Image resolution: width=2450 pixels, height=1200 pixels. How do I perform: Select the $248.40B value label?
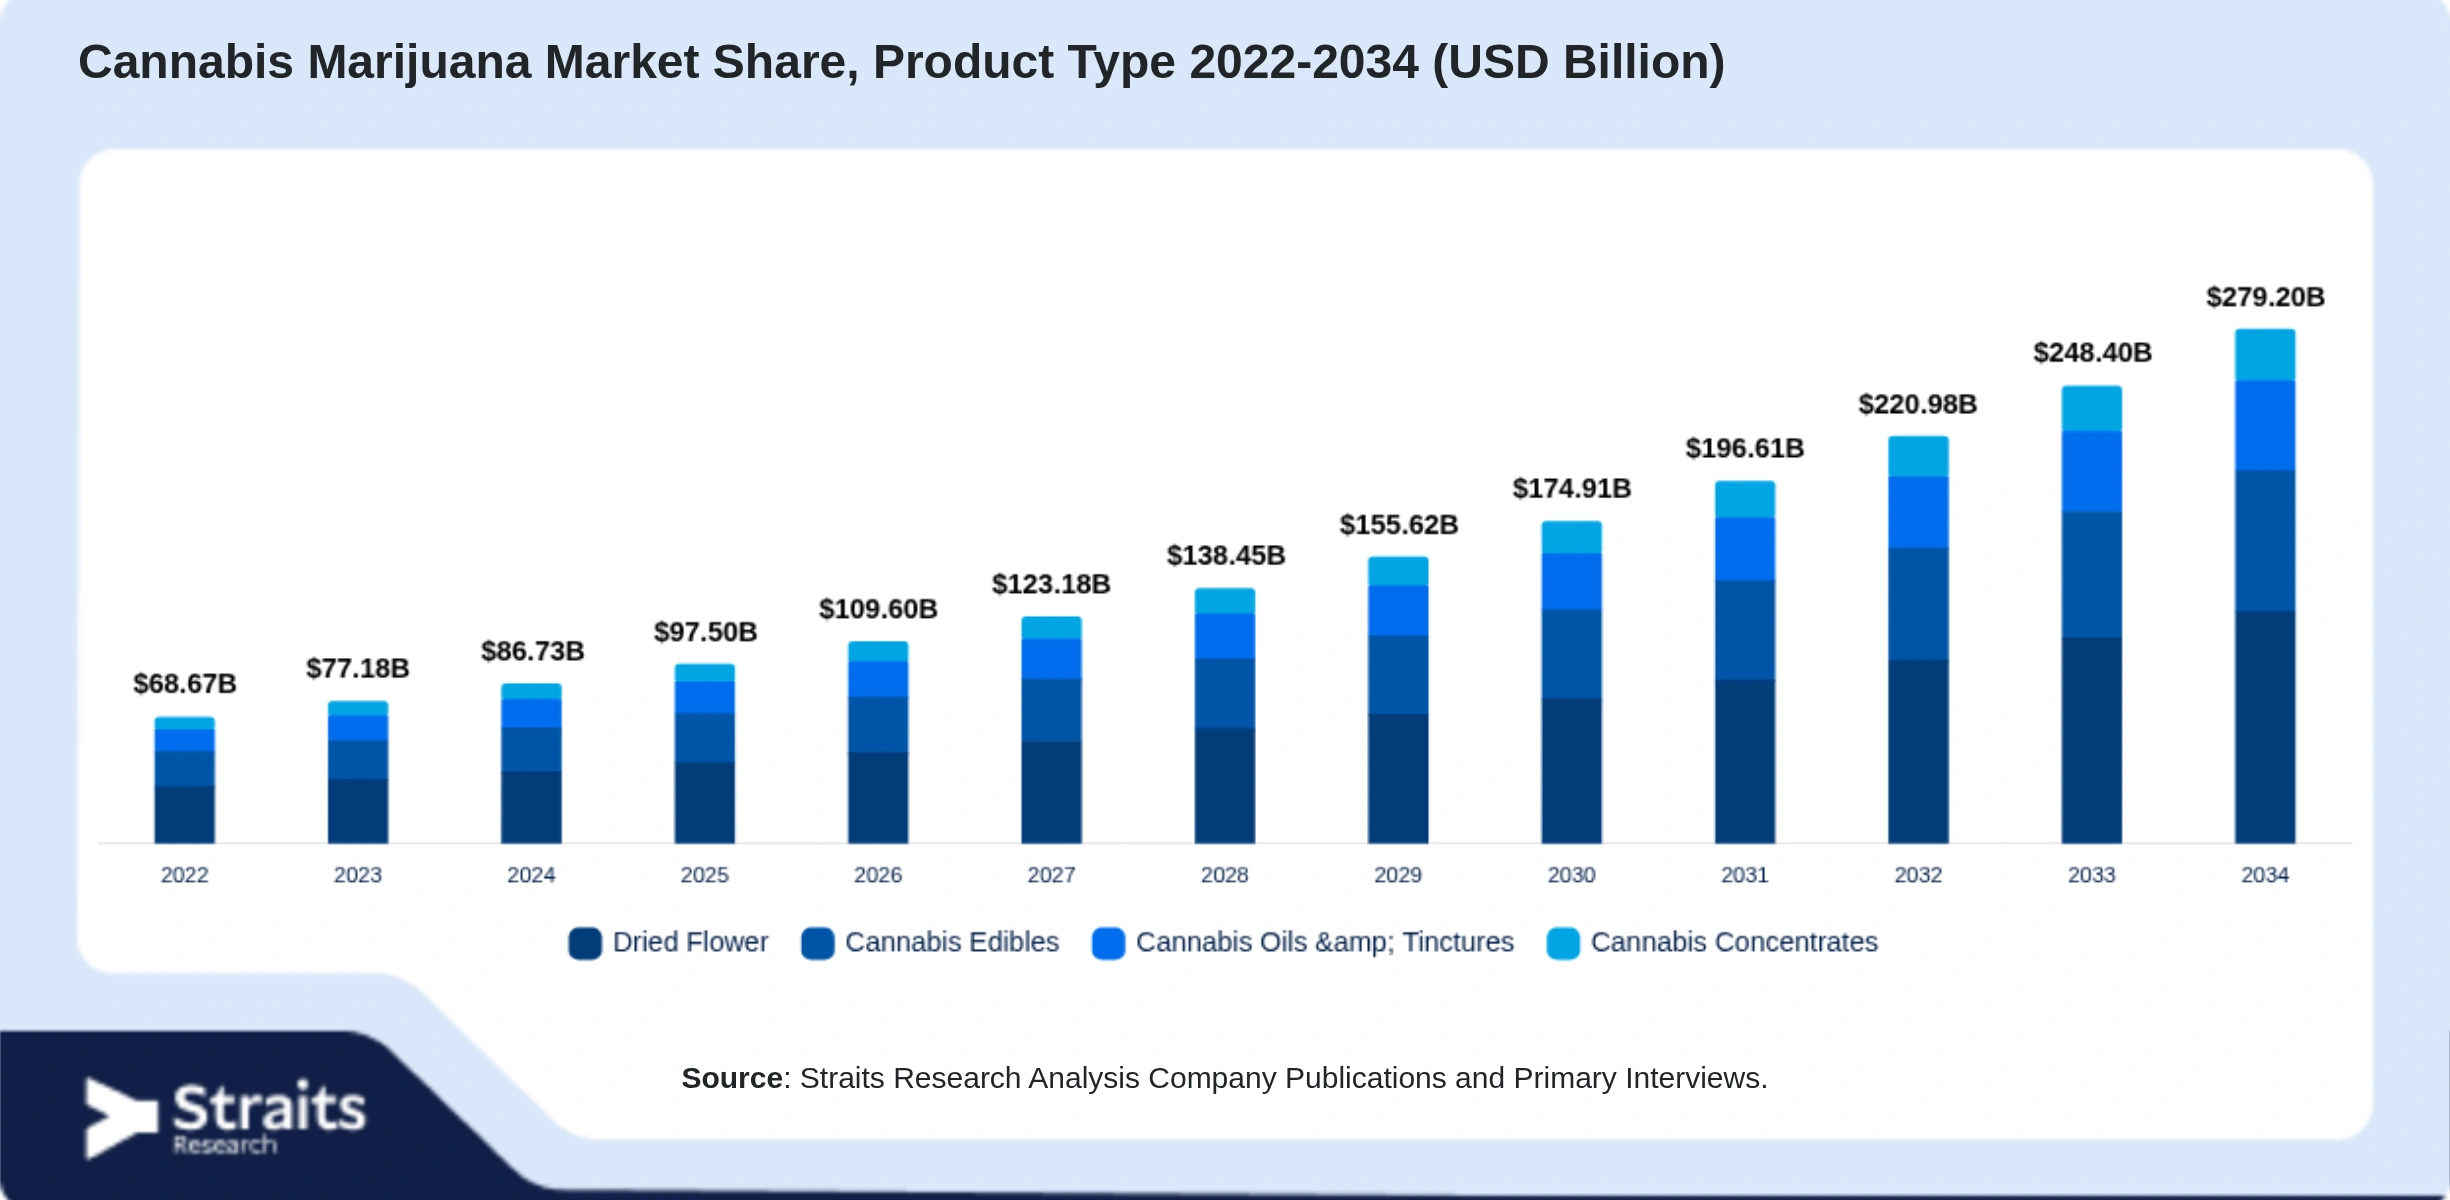point(2092,352)
